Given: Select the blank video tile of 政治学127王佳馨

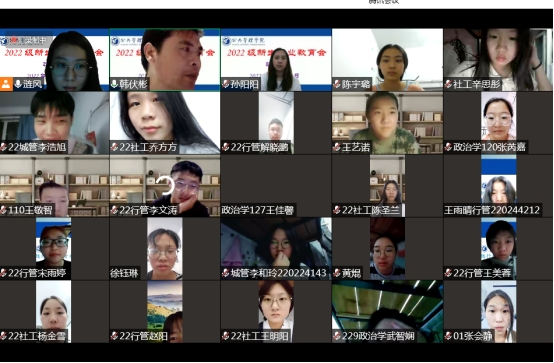Looking at the screenshot, I should [x=276, y=186].
